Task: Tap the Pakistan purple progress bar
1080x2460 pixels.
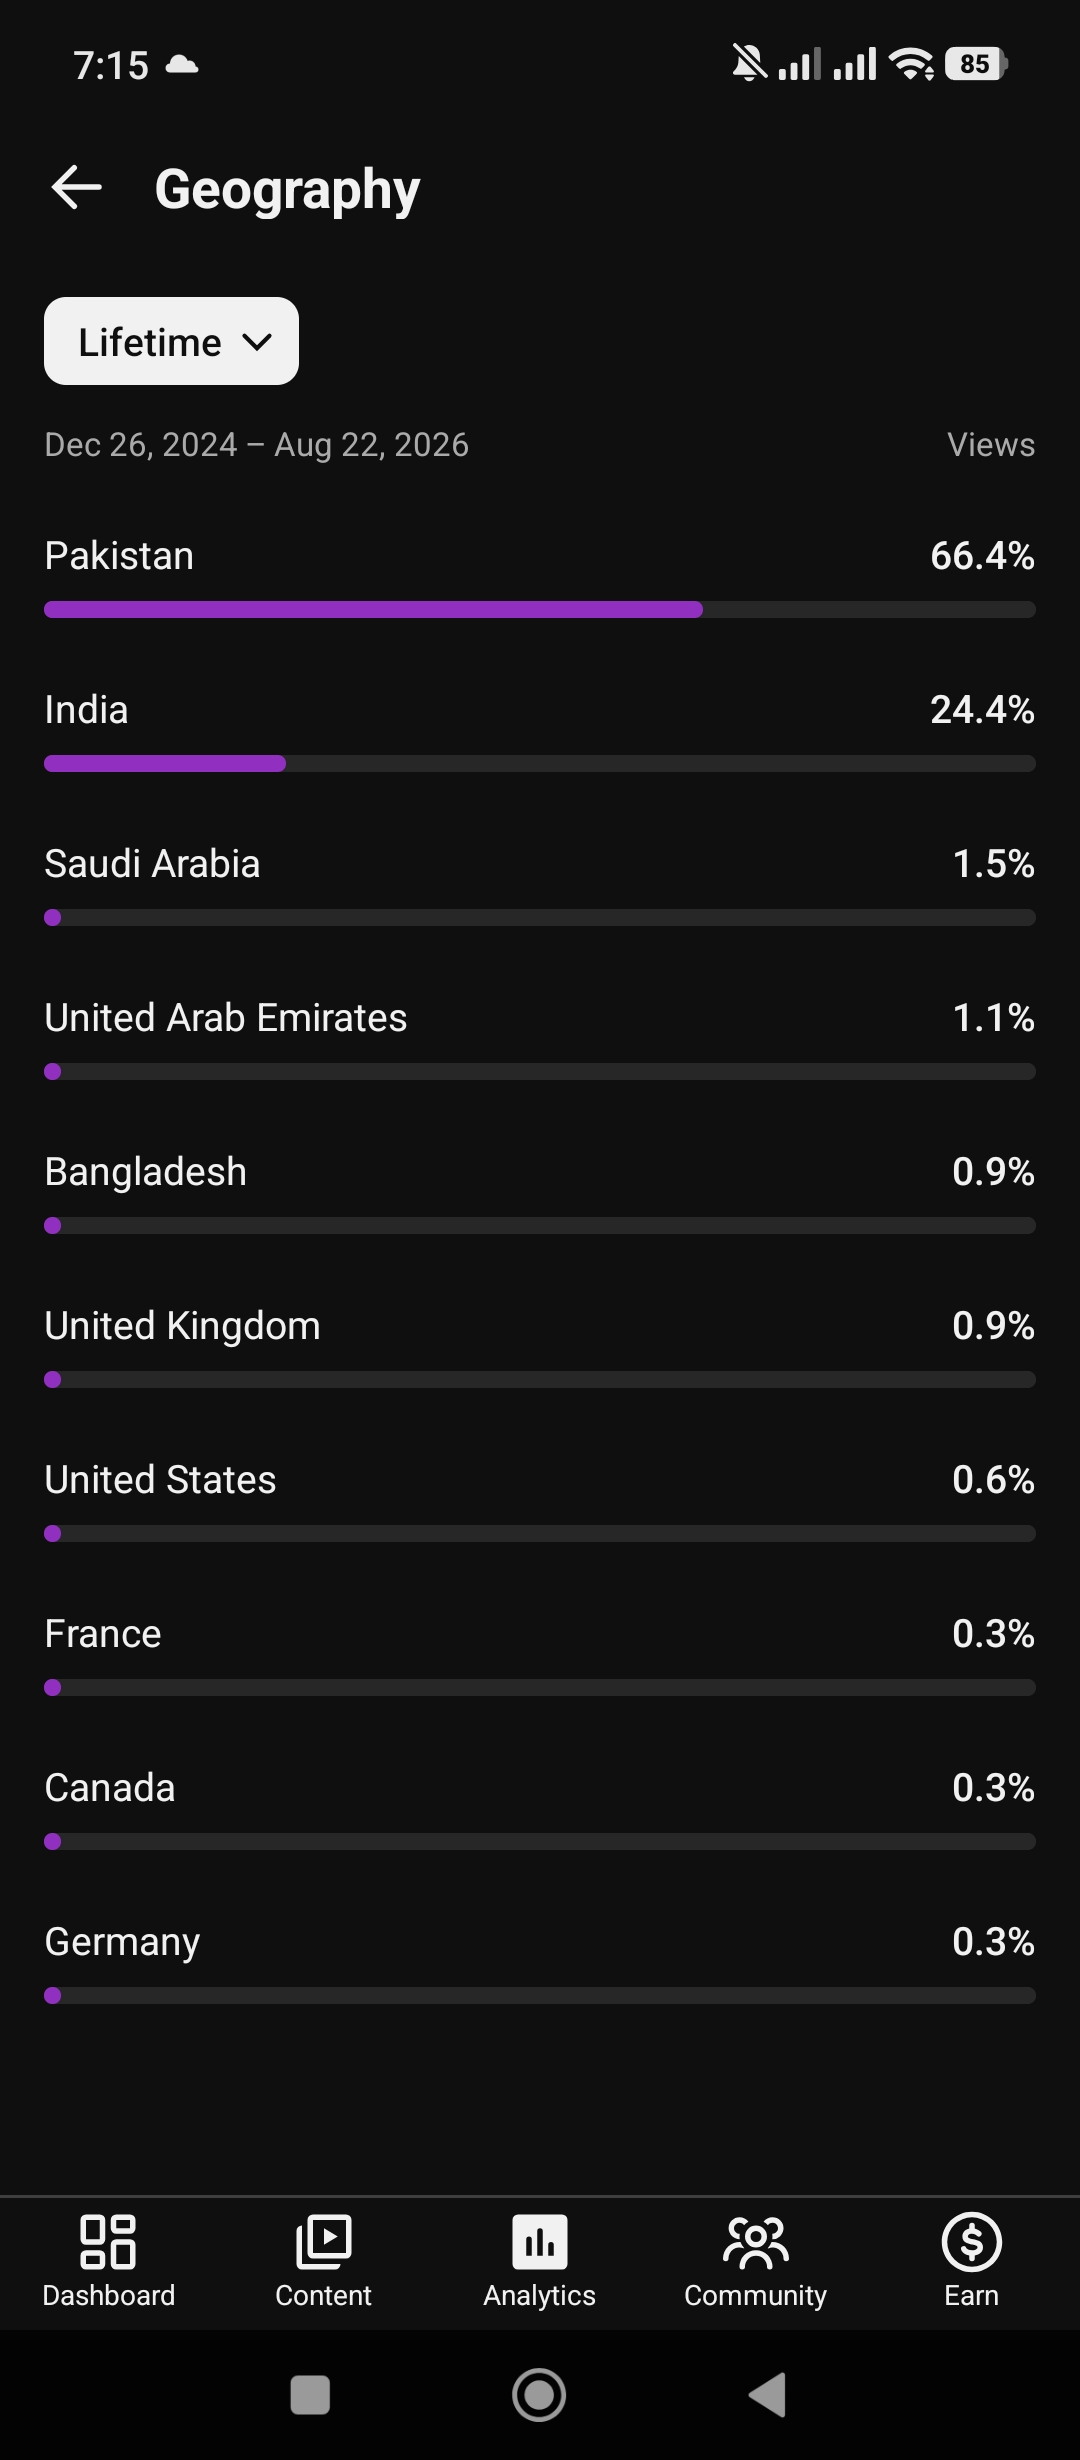Action: 373,610
